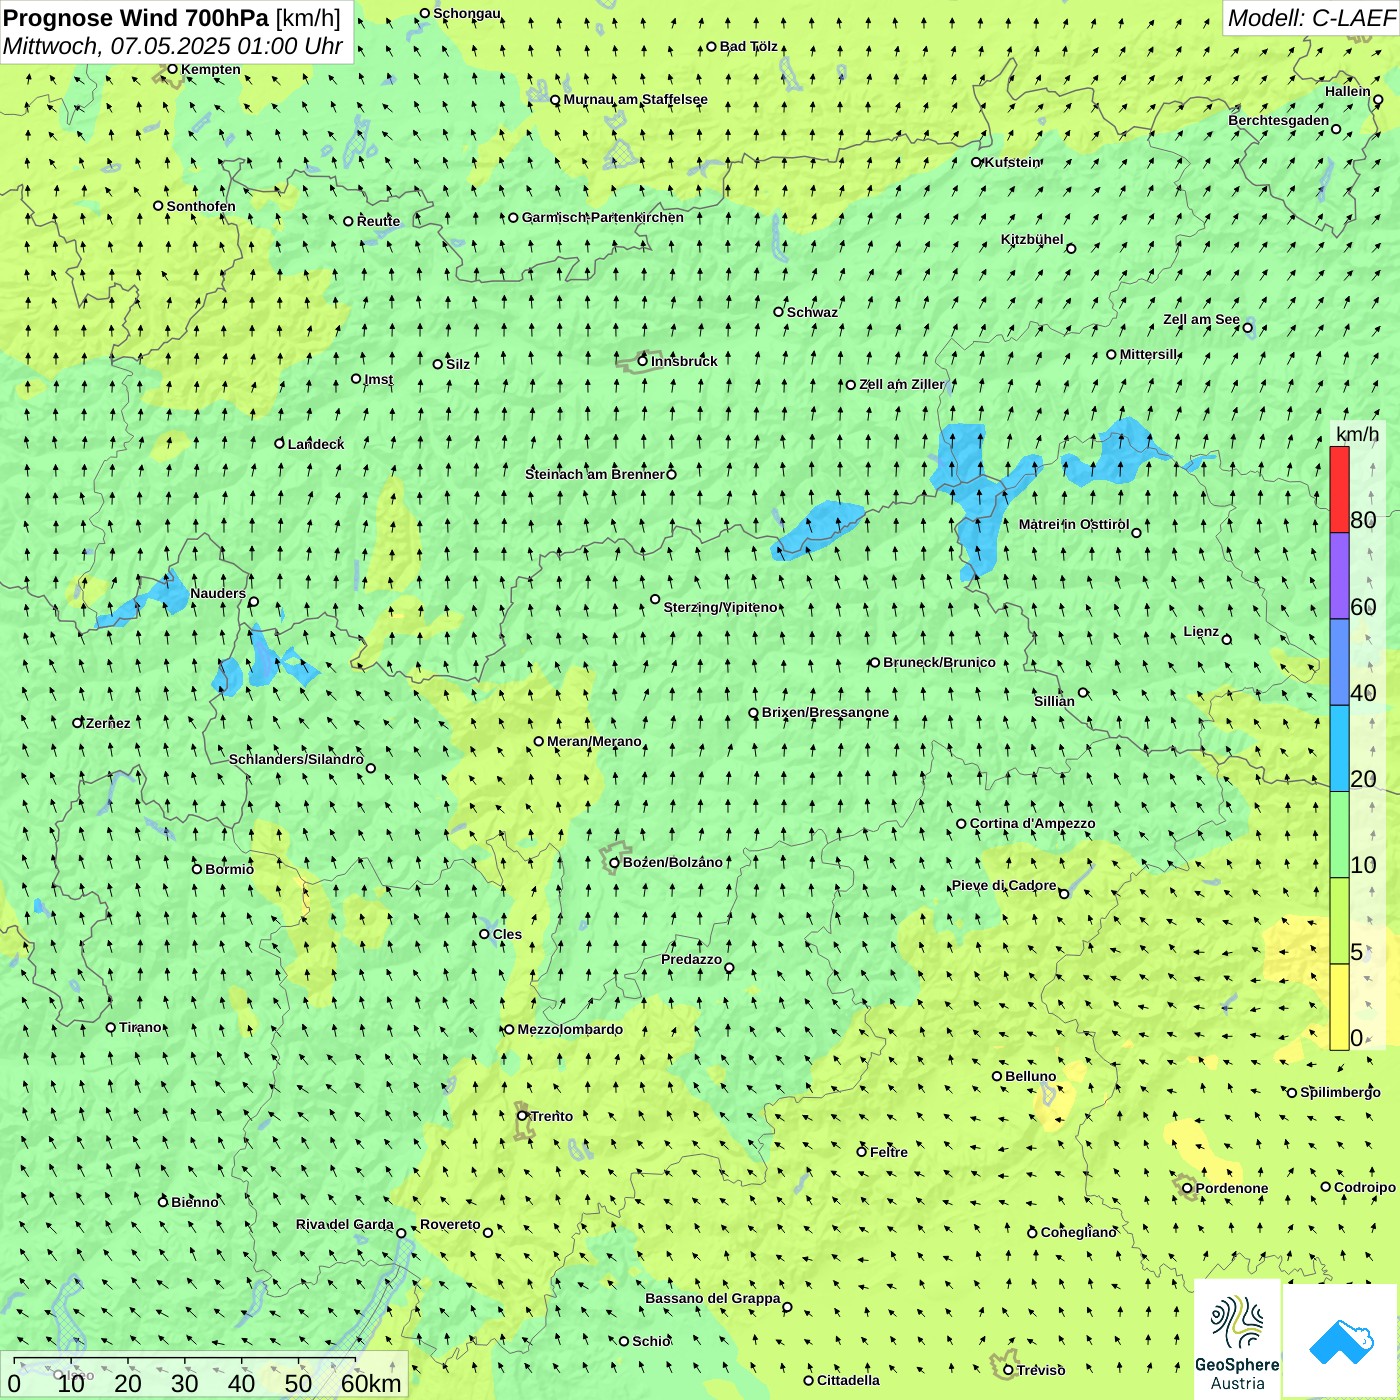The image size is (1400, 1400).
Task: Click the 'Hallein' label
Action: (1348, 91)
